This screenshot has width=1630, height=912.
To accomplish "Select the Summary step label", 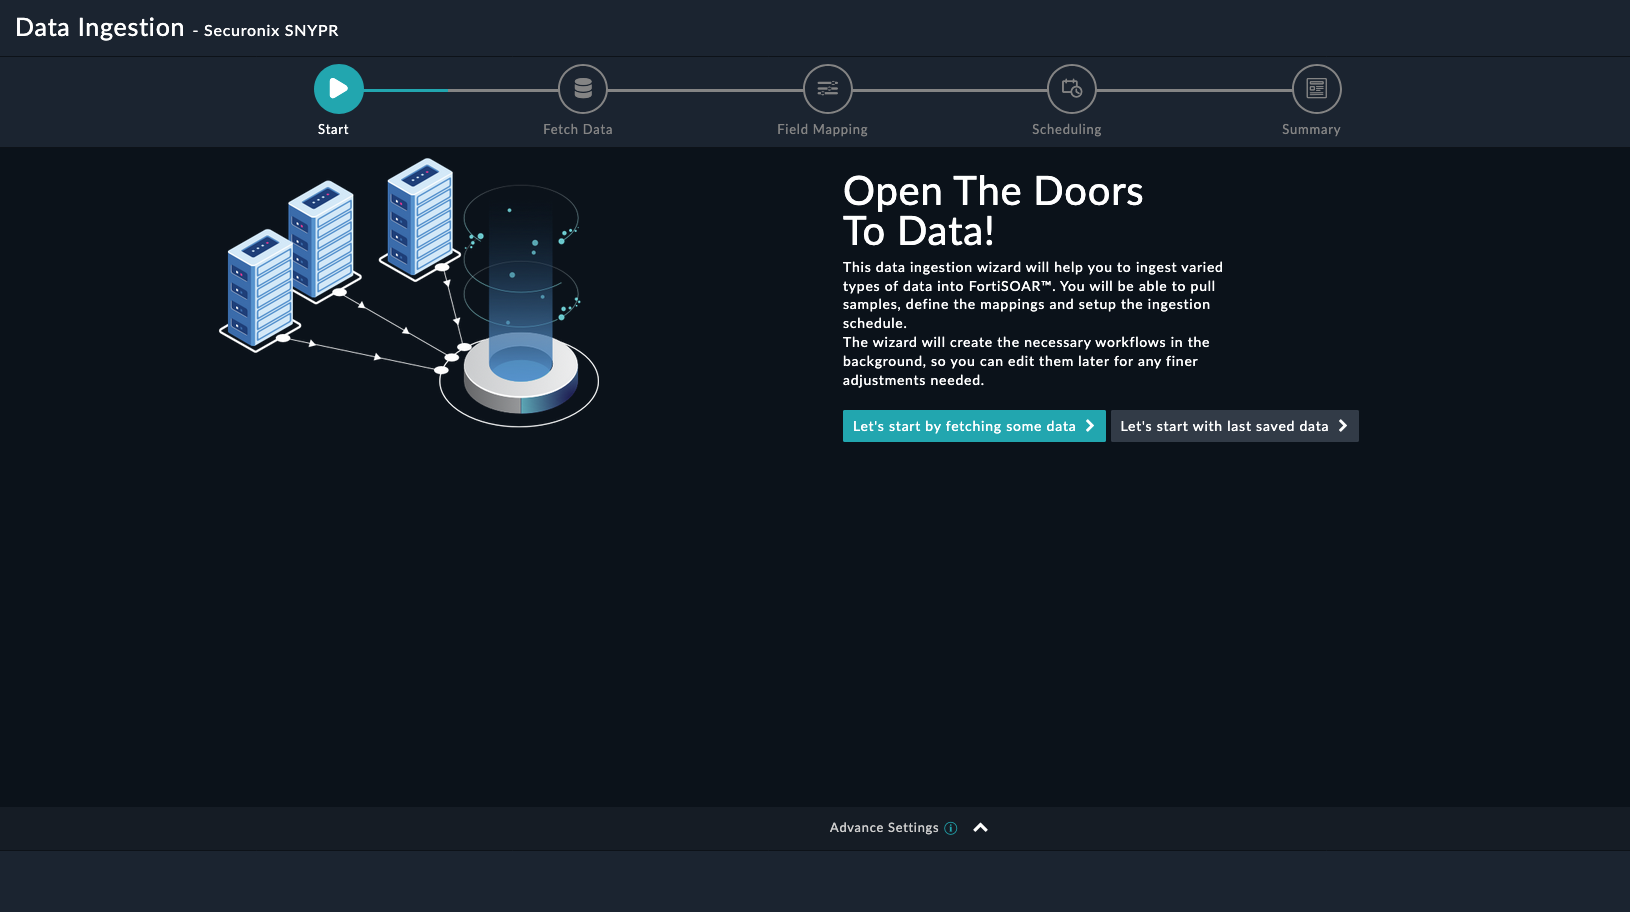I will click(x=1311, y=129).
